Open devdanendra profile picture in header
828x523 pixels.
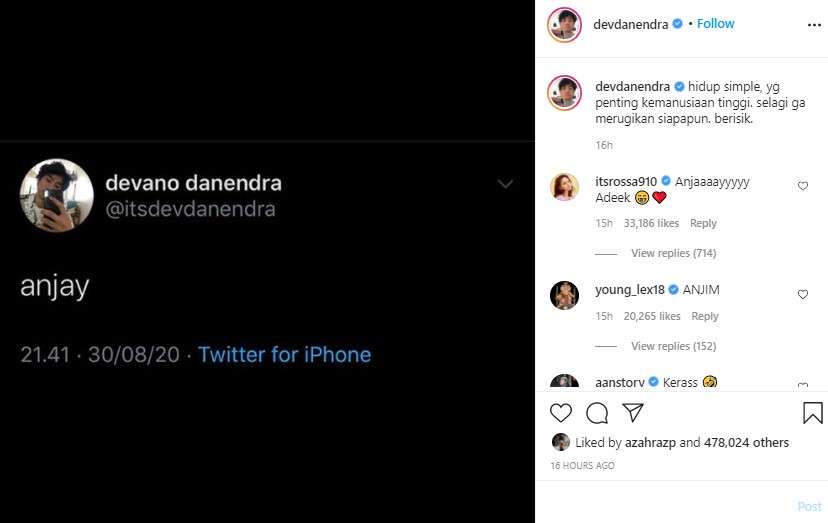[565, 25]
